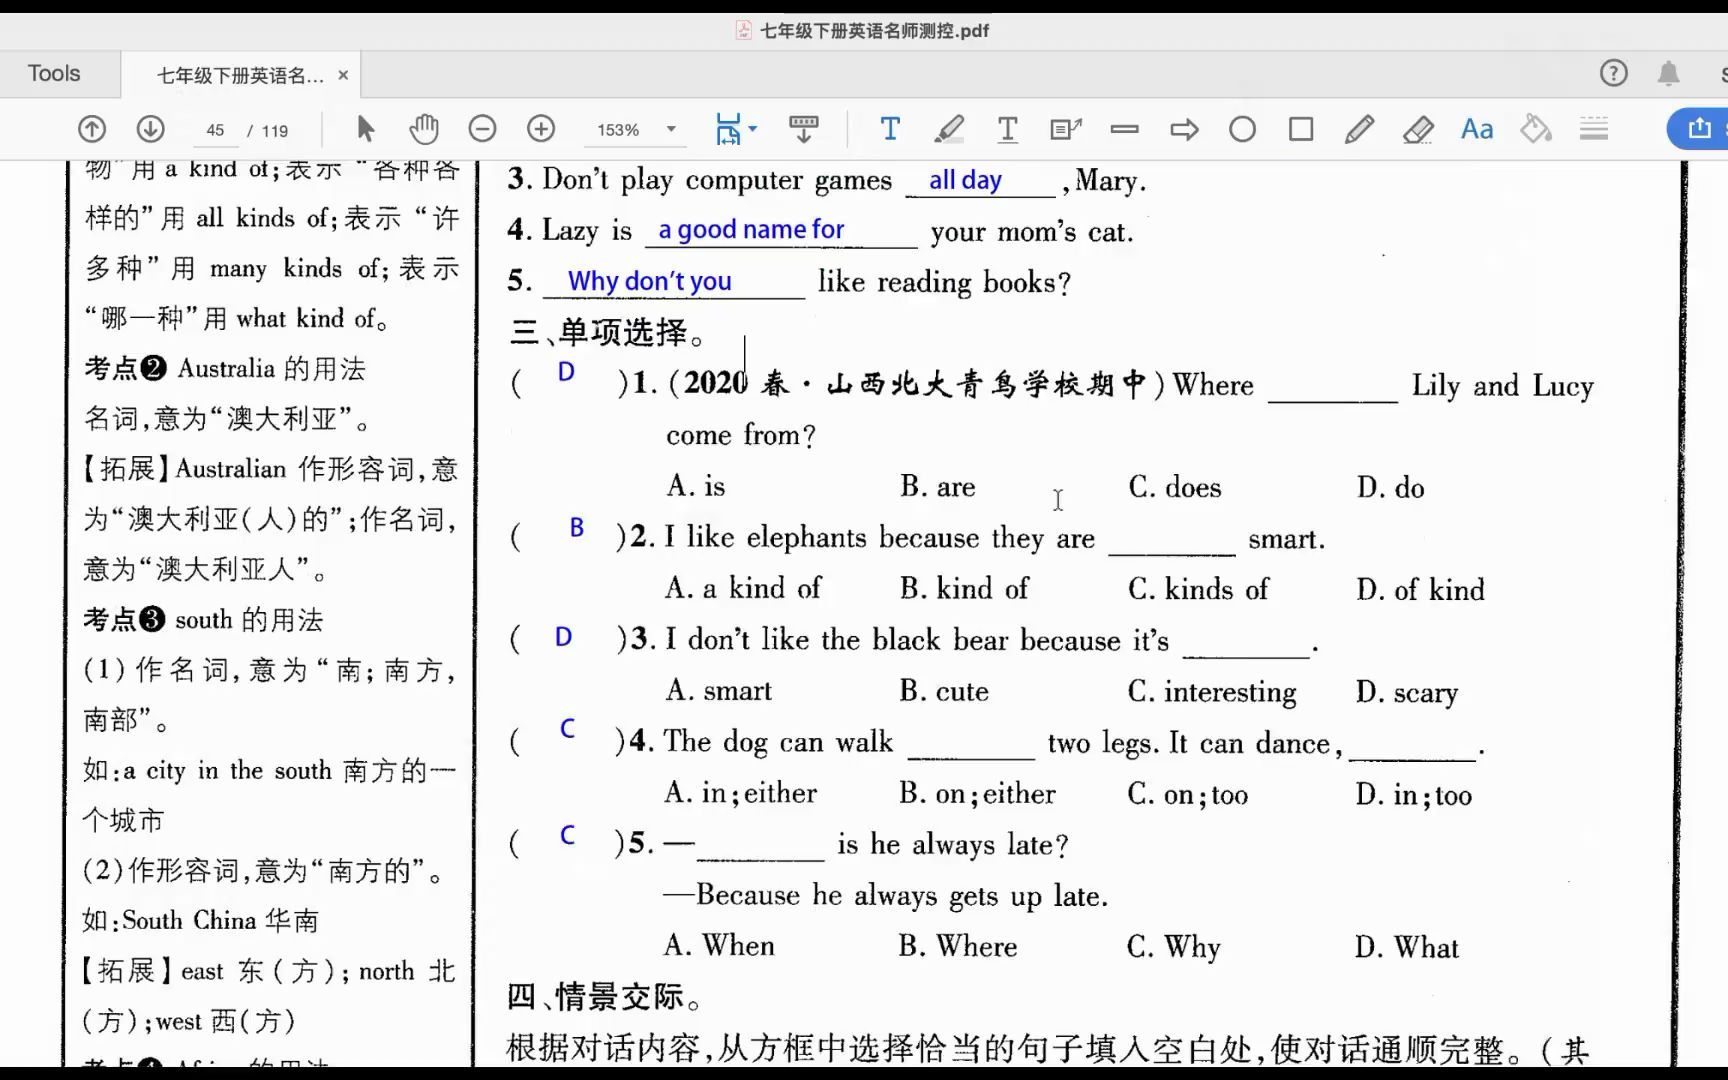Select the eraser tool

coord(1418,129)
